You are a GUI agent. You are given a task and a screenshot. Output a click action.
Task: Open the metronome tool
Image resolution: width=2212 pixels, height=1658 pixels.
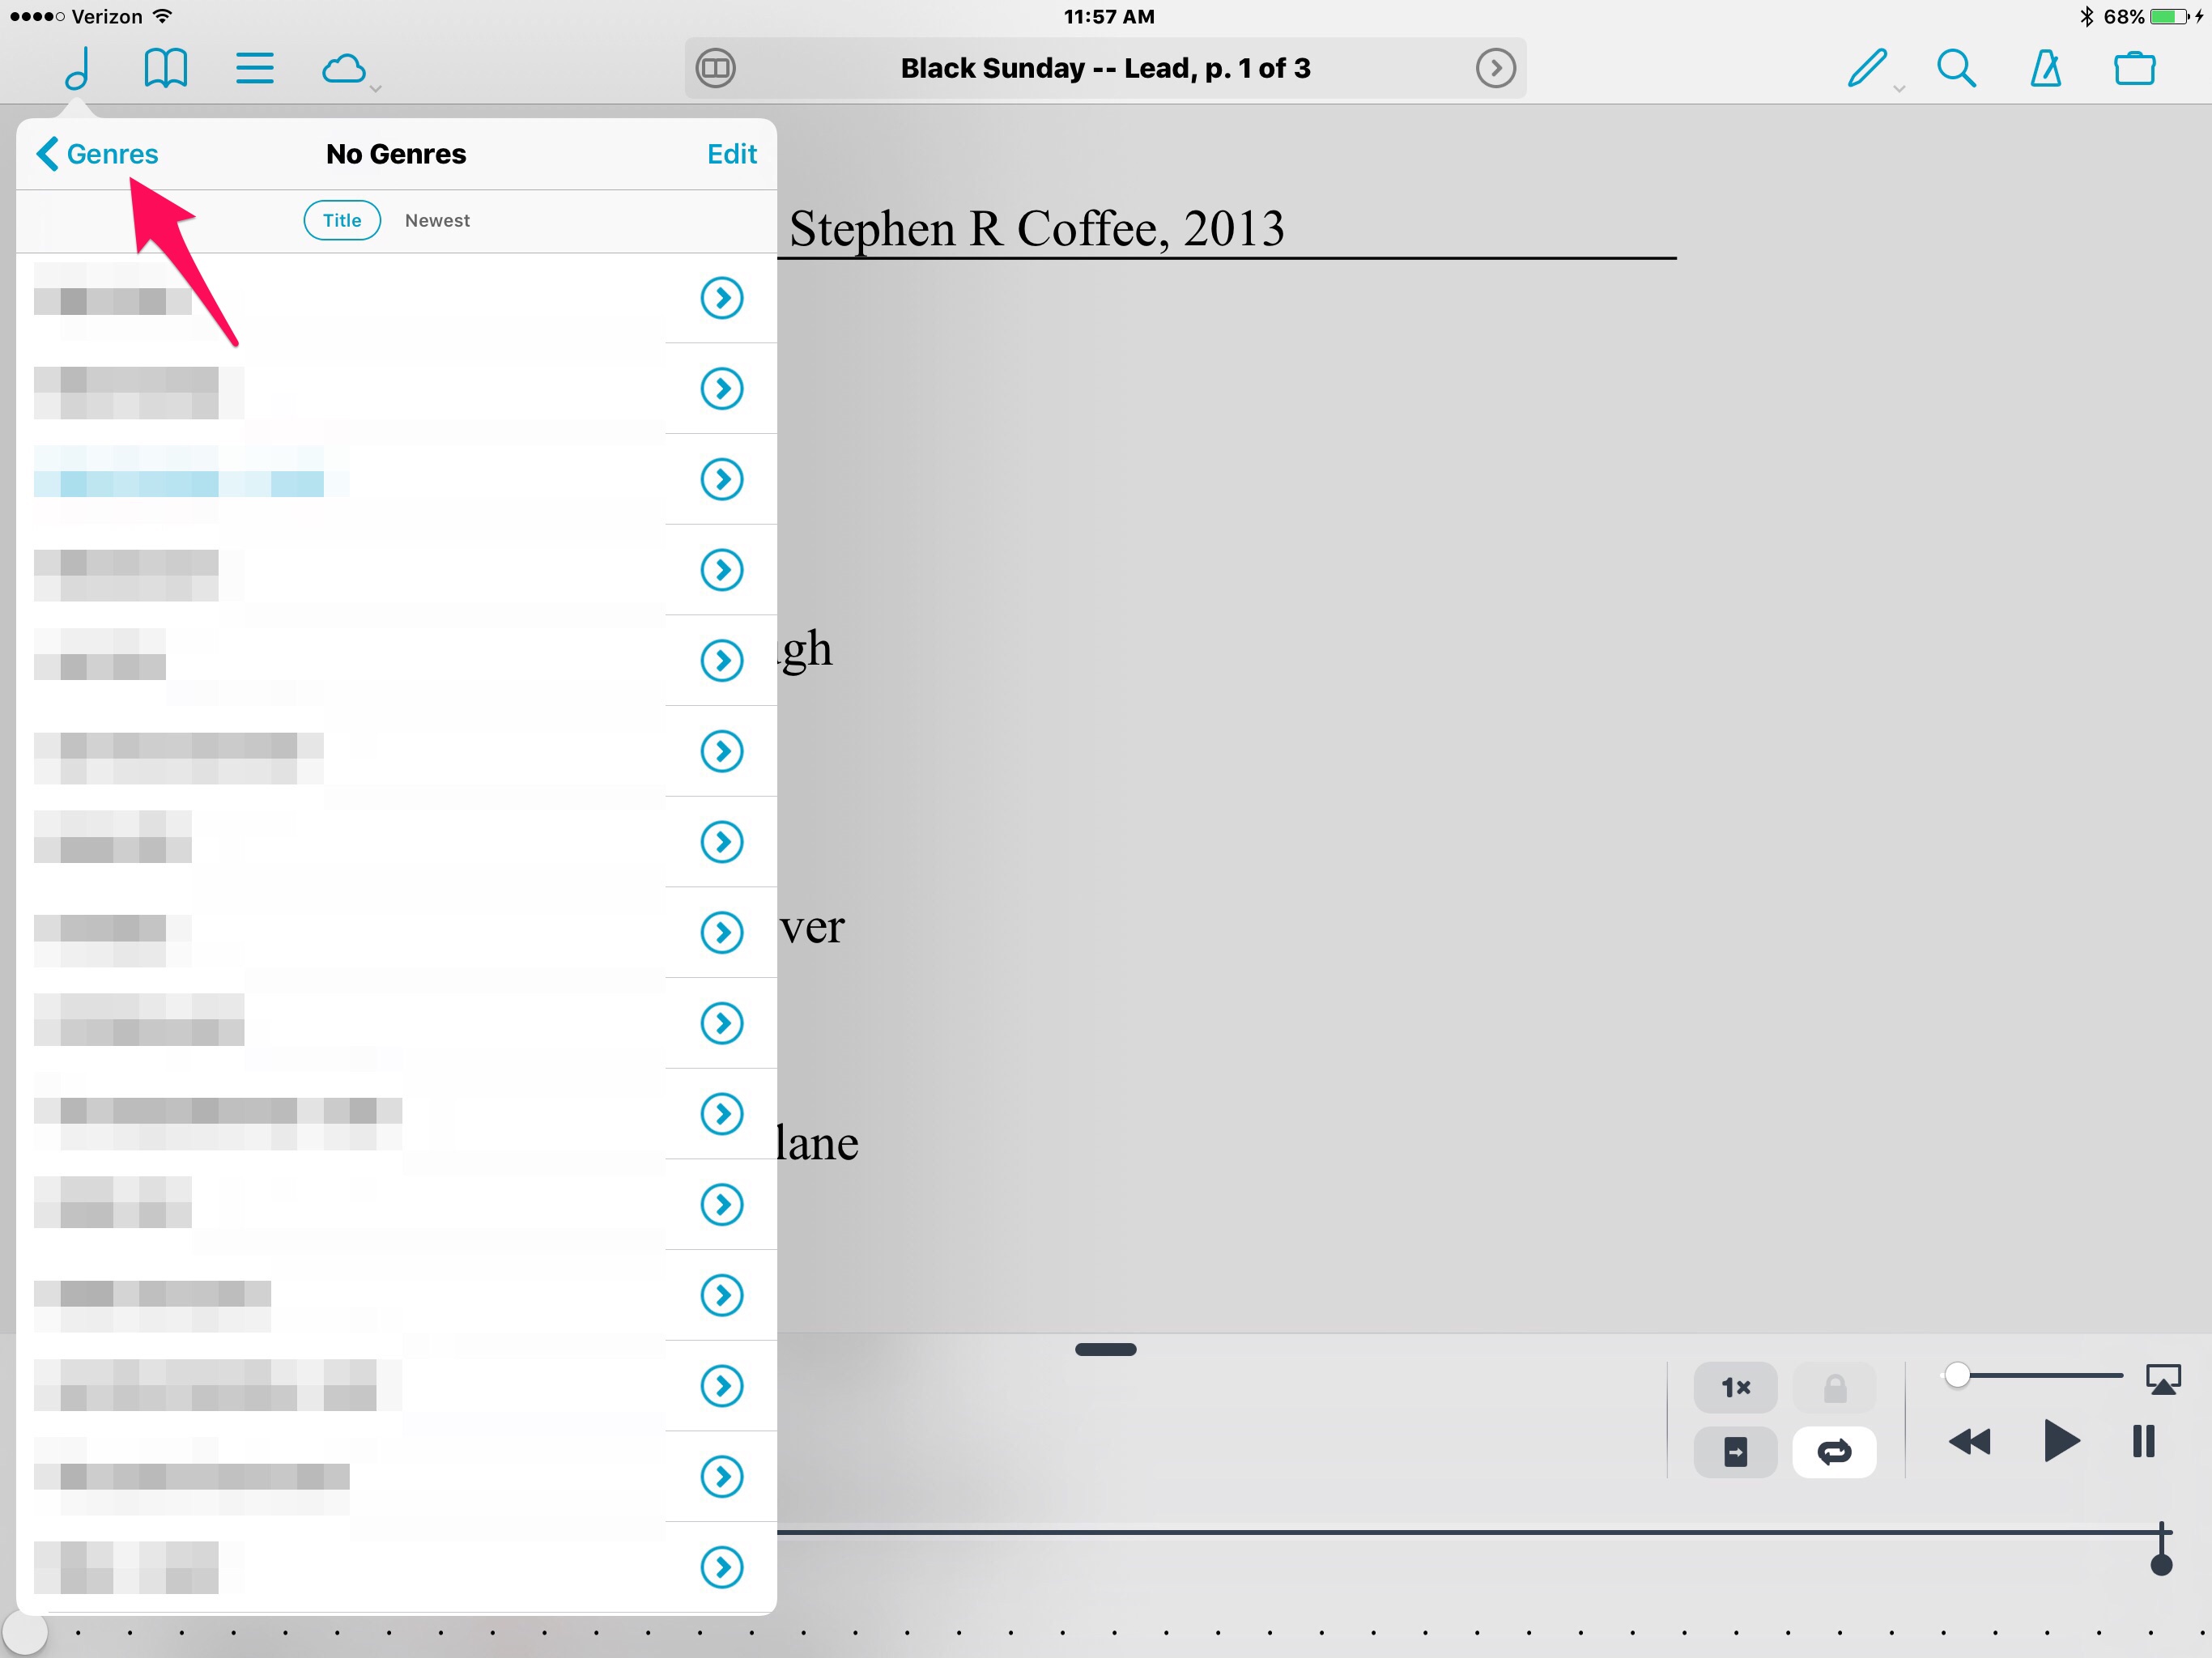coord(2045,68)
